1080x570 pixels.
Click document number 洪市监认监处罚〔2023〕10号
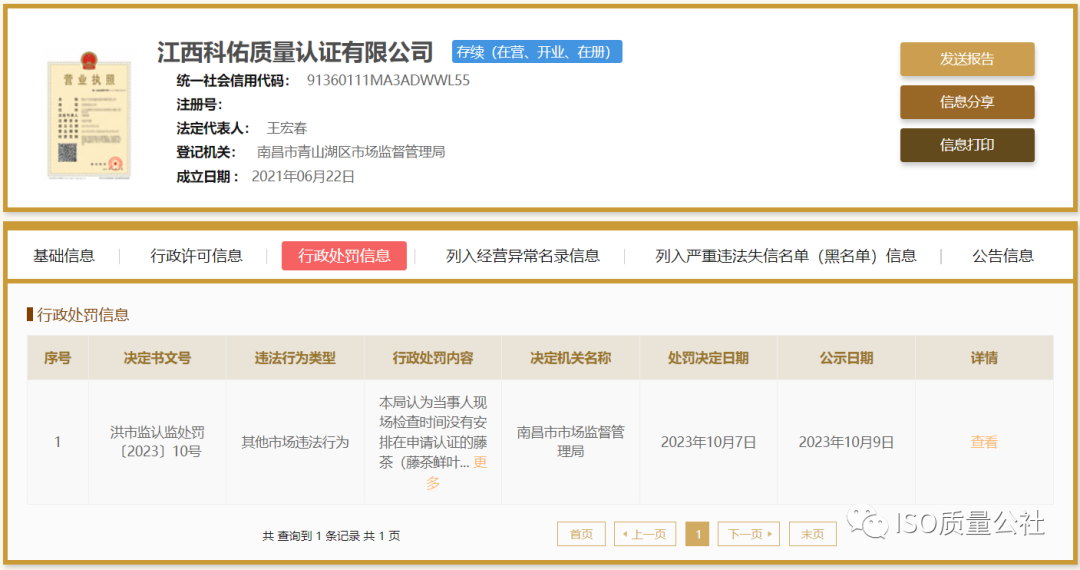click(158, 442)
